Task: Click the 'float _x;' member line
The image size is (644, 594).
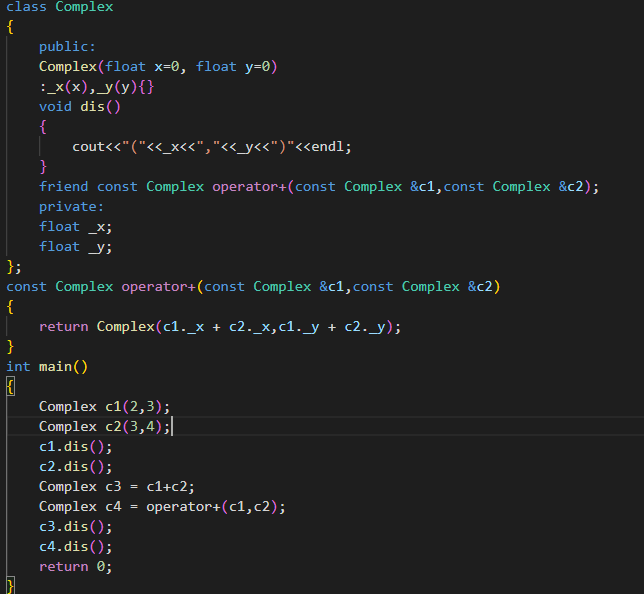Action: pyautogui.click(x=76, y=227)
